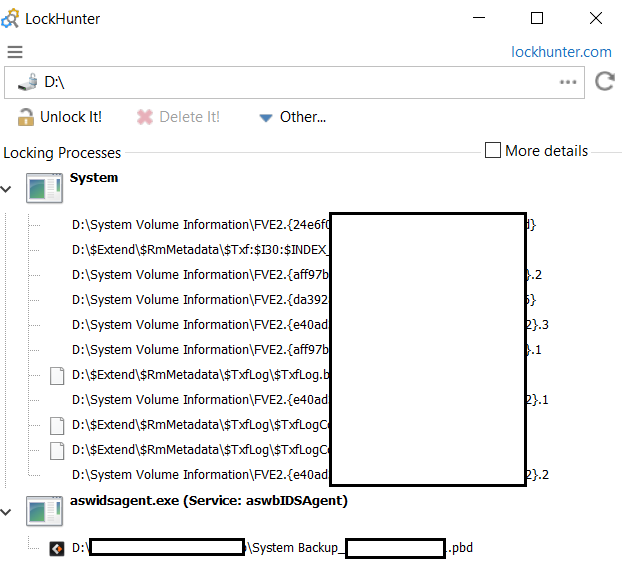Select the System process icon
The image size is (622, 569).
tap(44, 188)
